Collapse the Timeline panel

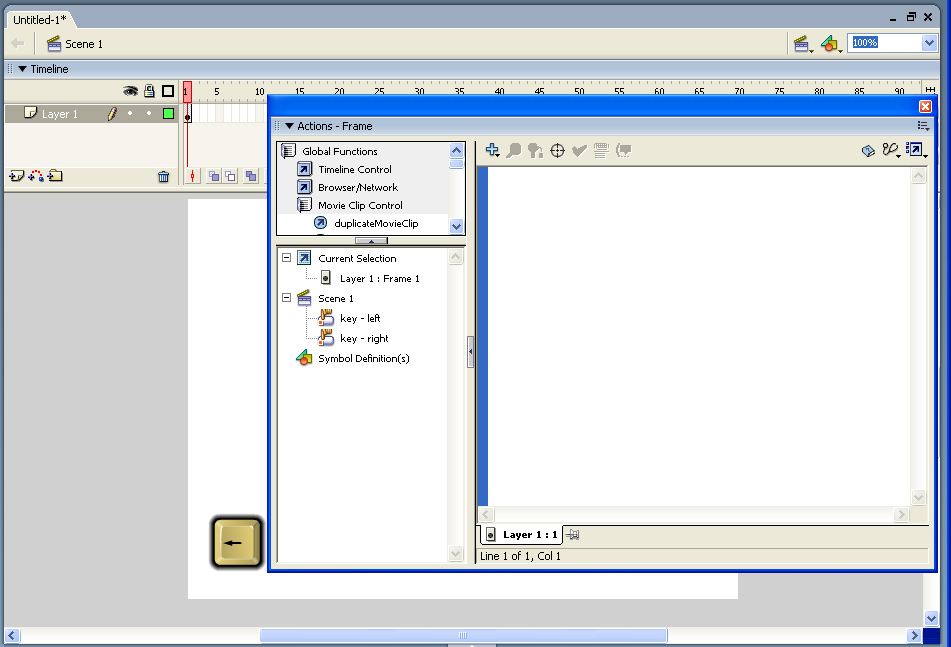22,69
